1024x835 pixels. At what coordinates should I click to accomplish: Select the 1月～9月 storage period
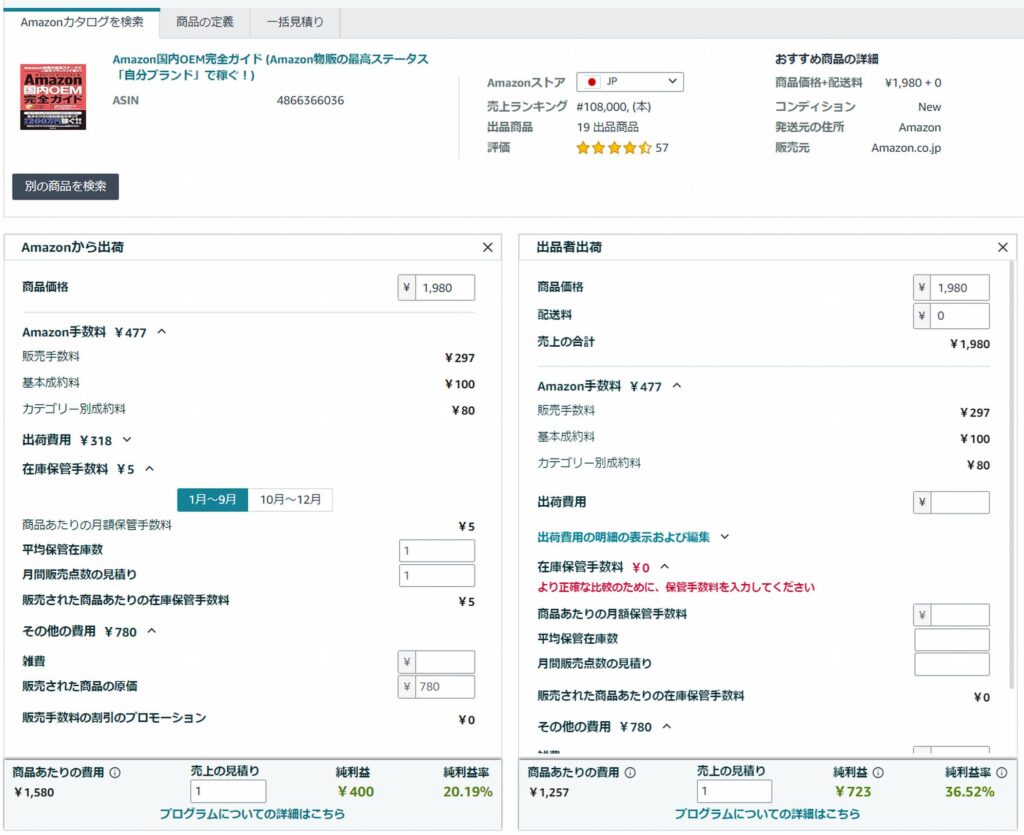[213, 500]
